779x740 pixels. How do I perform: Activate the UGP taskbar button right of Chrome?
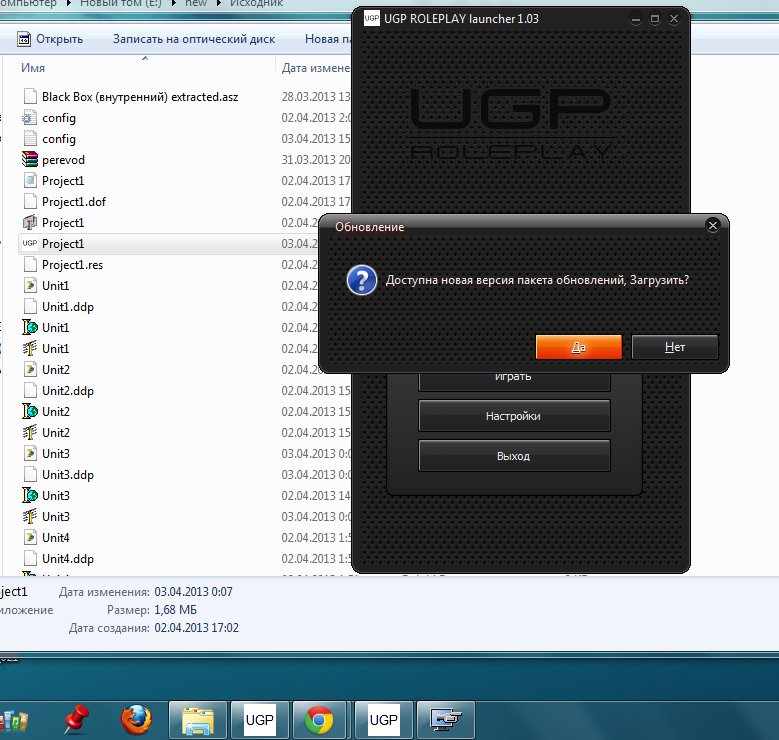click(384, 720)
